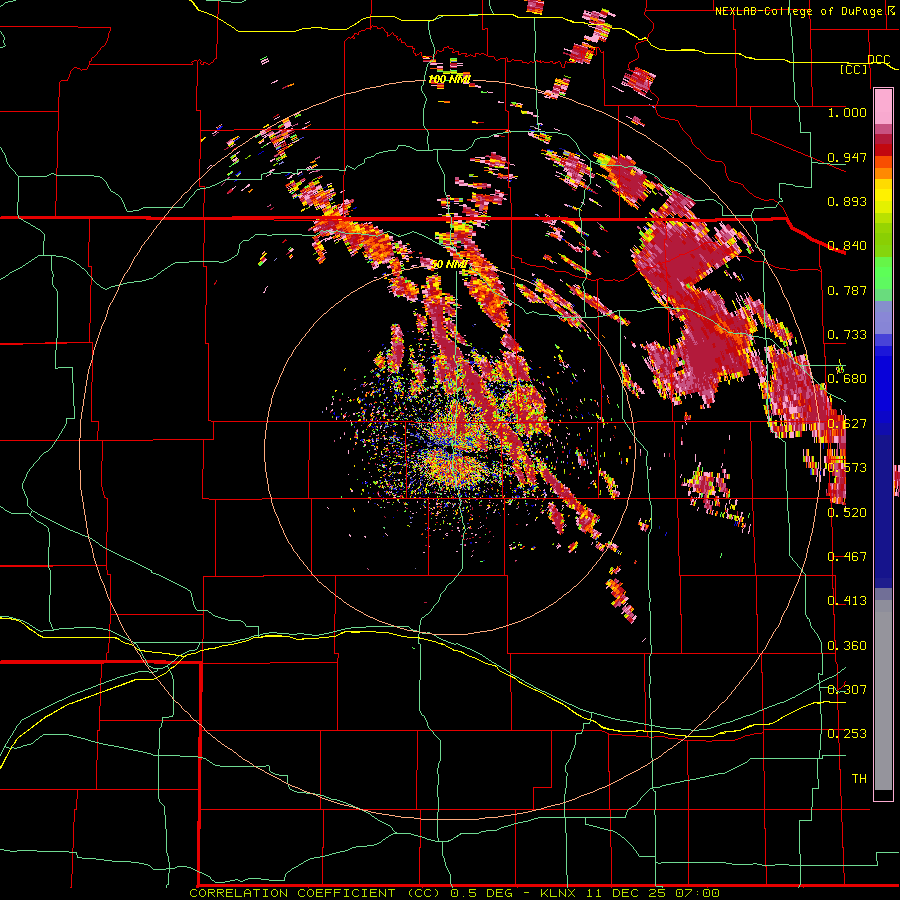This screenshot has height=900, width=900.
Task: Click the CORRELATION COEFFICIENT (CC) caption text
Action: tap(316, 893)
